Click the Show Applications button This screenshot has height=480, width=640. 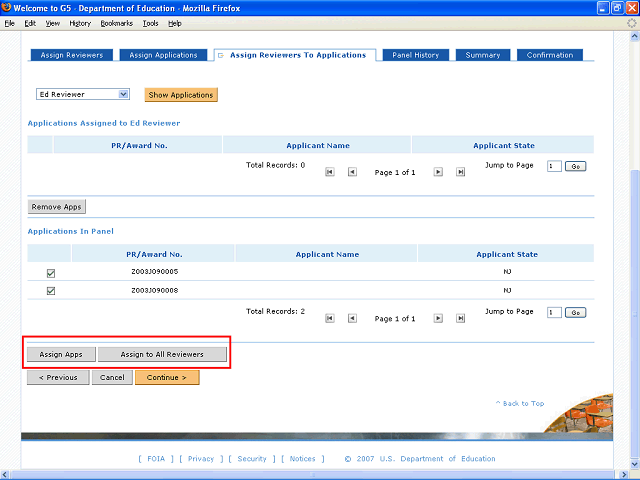181,95
